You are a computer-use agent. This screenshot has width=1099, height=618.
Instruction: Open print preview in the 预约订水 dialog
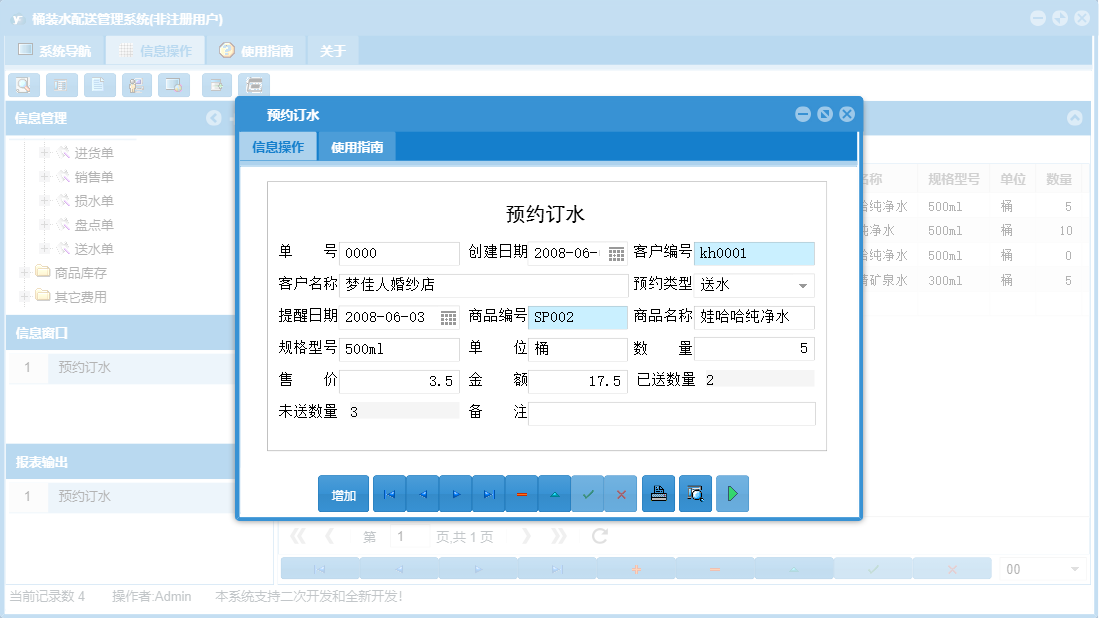pyautogui.click(x=695, y=493)
